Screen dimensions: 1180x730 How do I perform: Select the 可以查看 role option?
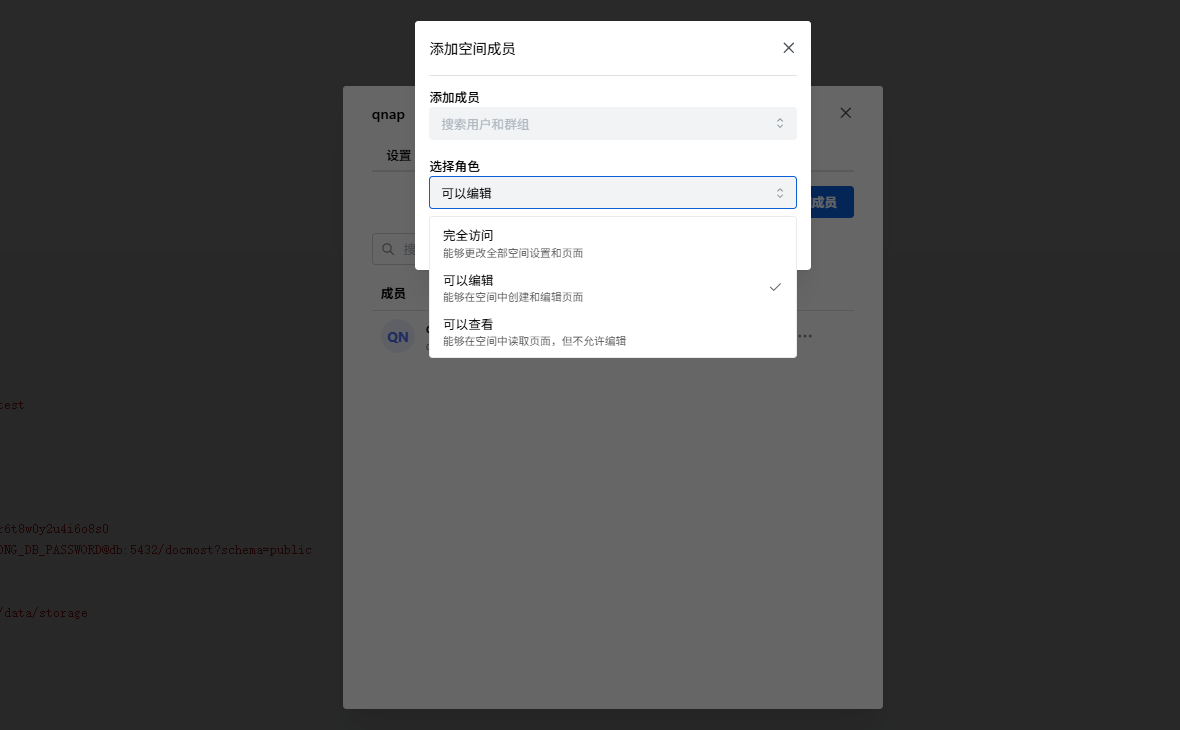(613, 332)
